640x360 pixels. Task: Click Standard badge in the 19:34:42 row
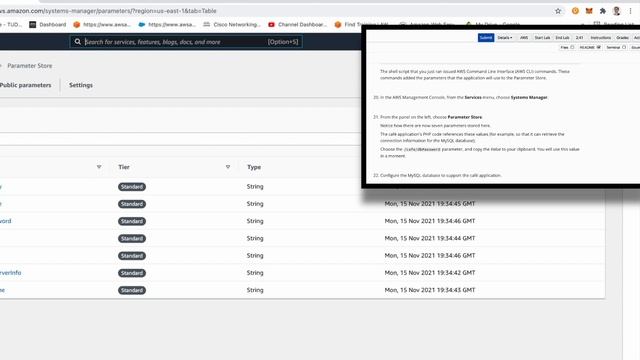(132, 273)
